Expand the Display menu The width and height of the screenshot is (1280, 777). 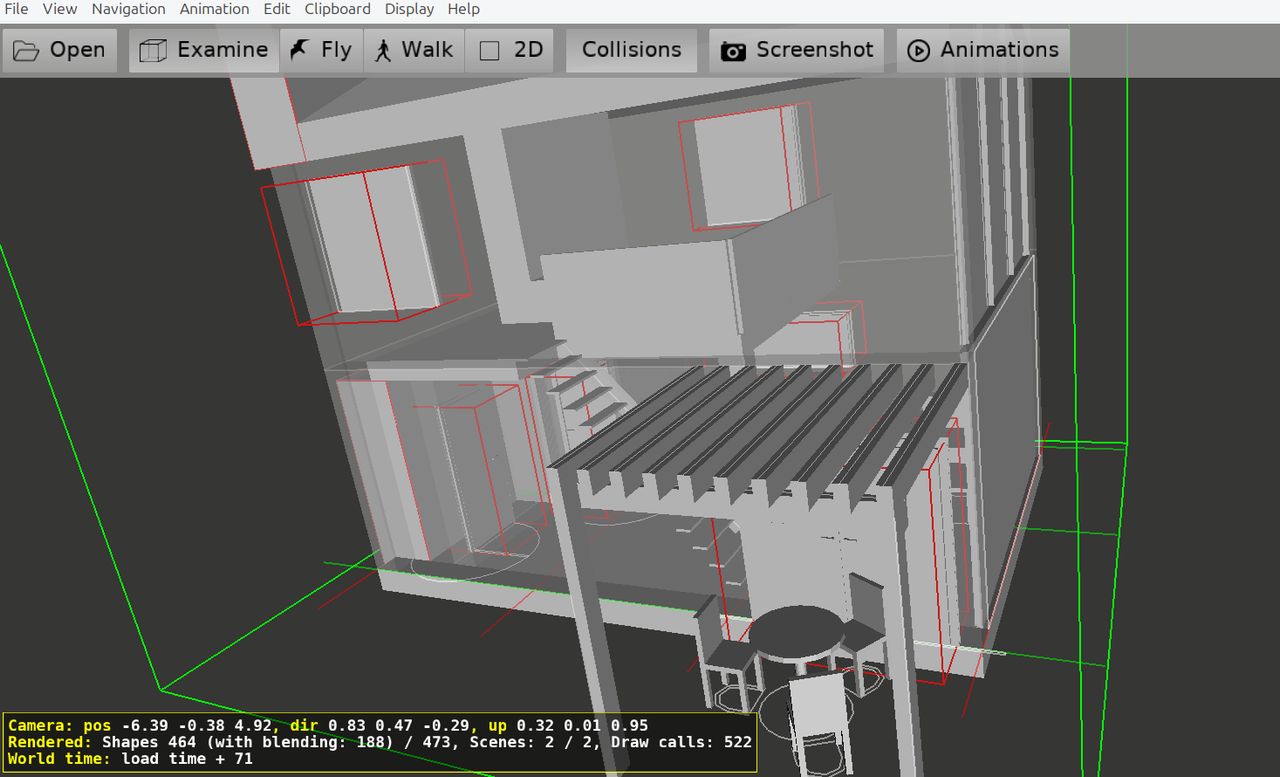click(x=409, y=9)
